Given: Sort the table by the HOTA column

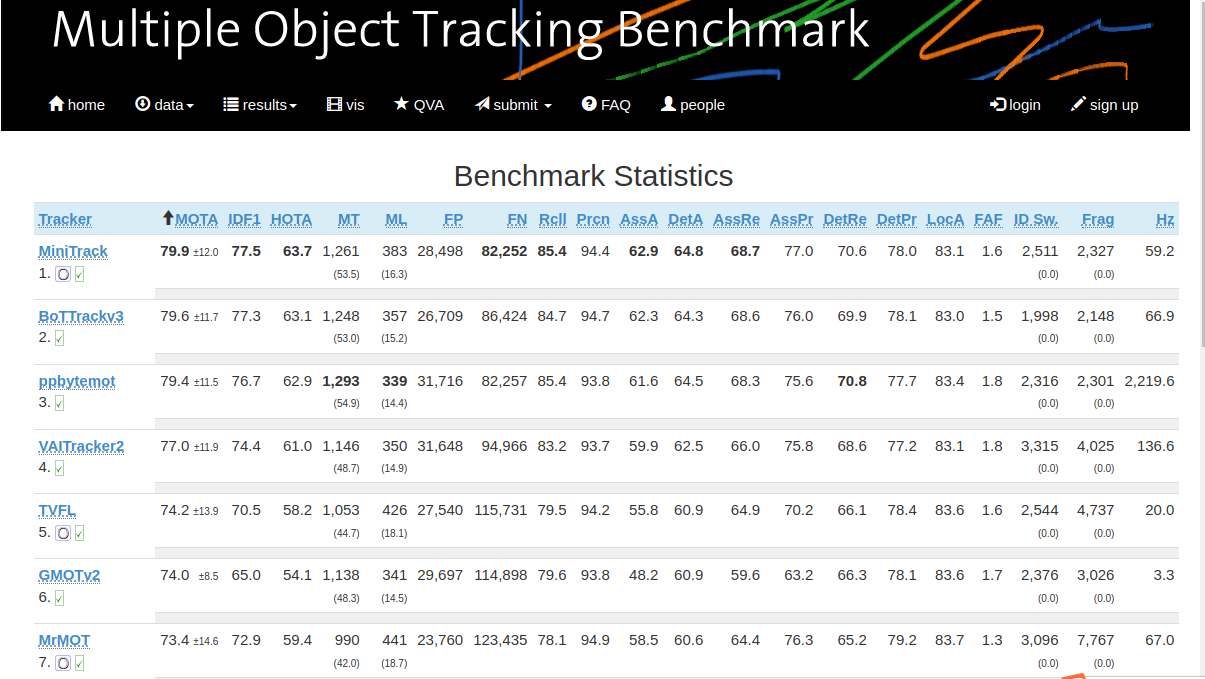Looking at the screenshot, I should [291, 220].
